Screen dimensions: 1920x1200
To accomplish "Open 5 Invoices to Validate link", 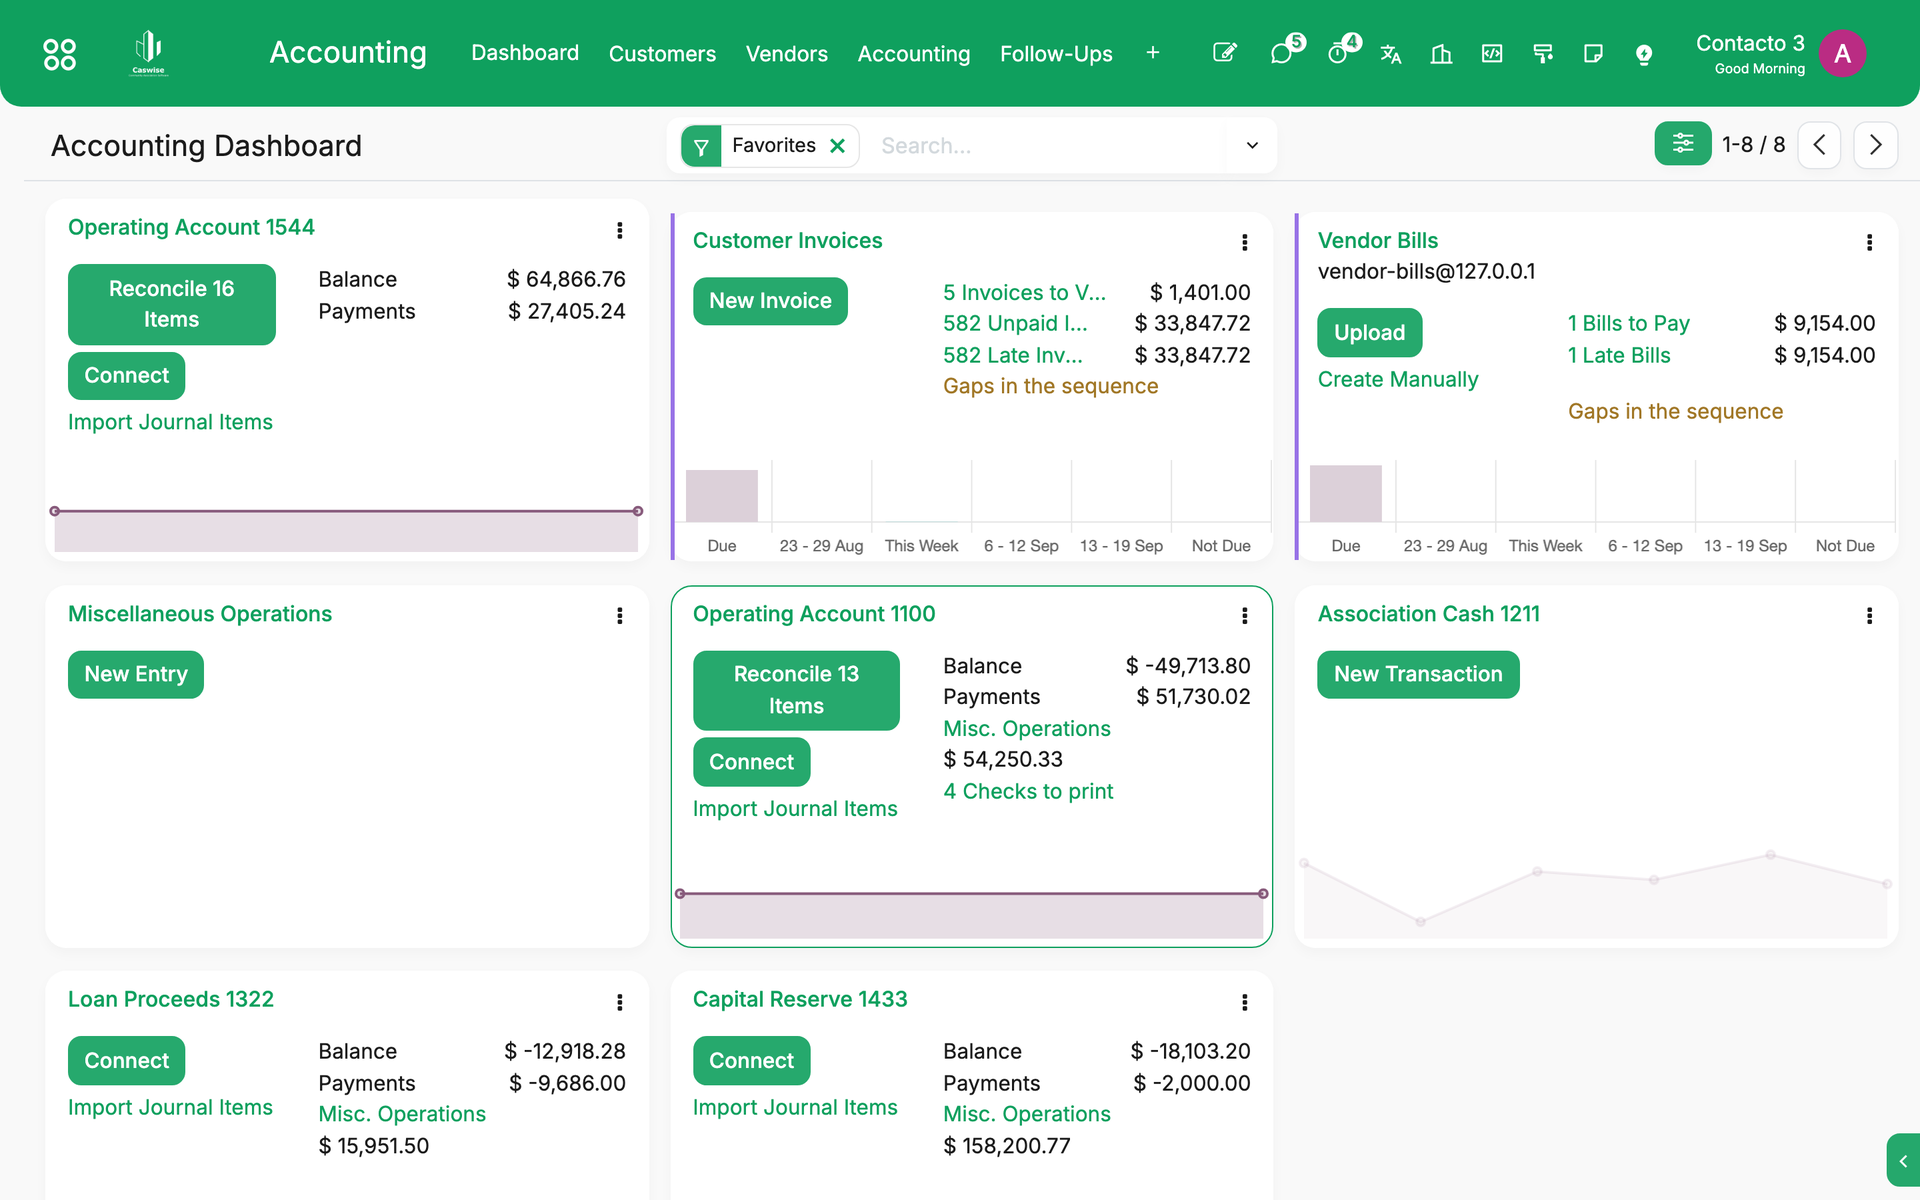I will [1024, 293].
